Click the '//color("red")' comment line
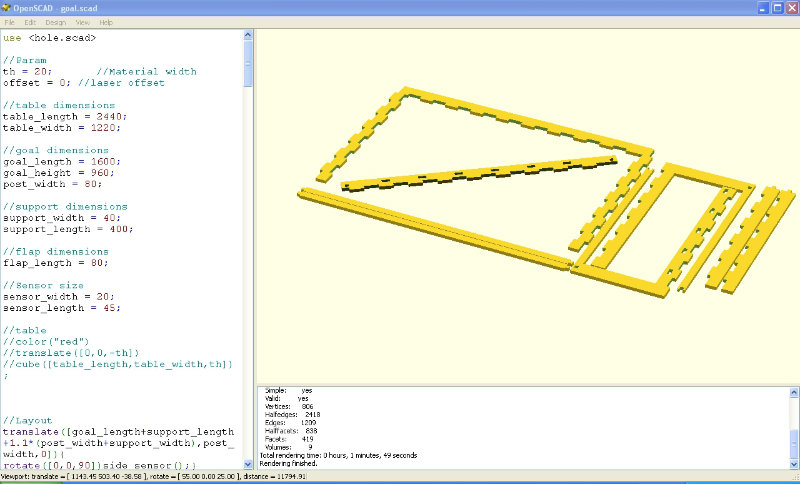Screen dimensions: 800x484 tap(46, 341)
